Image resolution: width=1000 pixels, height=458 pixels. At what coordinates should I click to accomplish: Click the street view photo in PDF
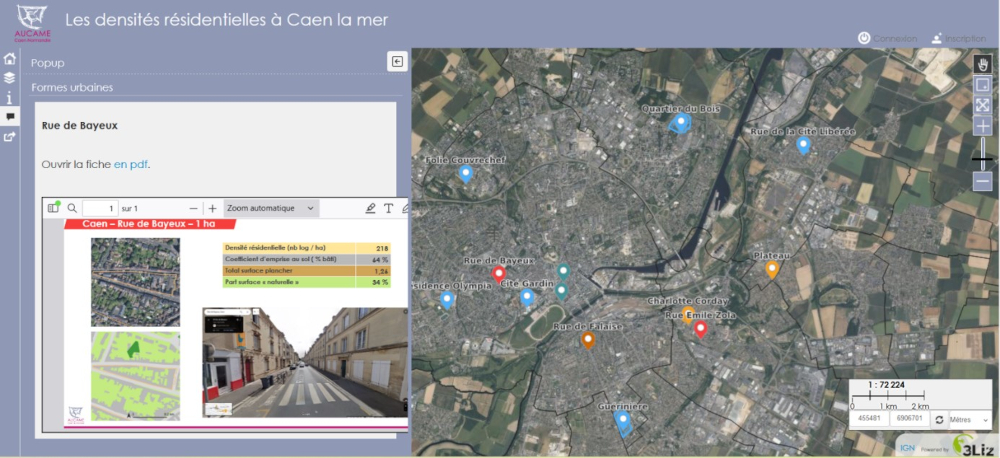305,362
